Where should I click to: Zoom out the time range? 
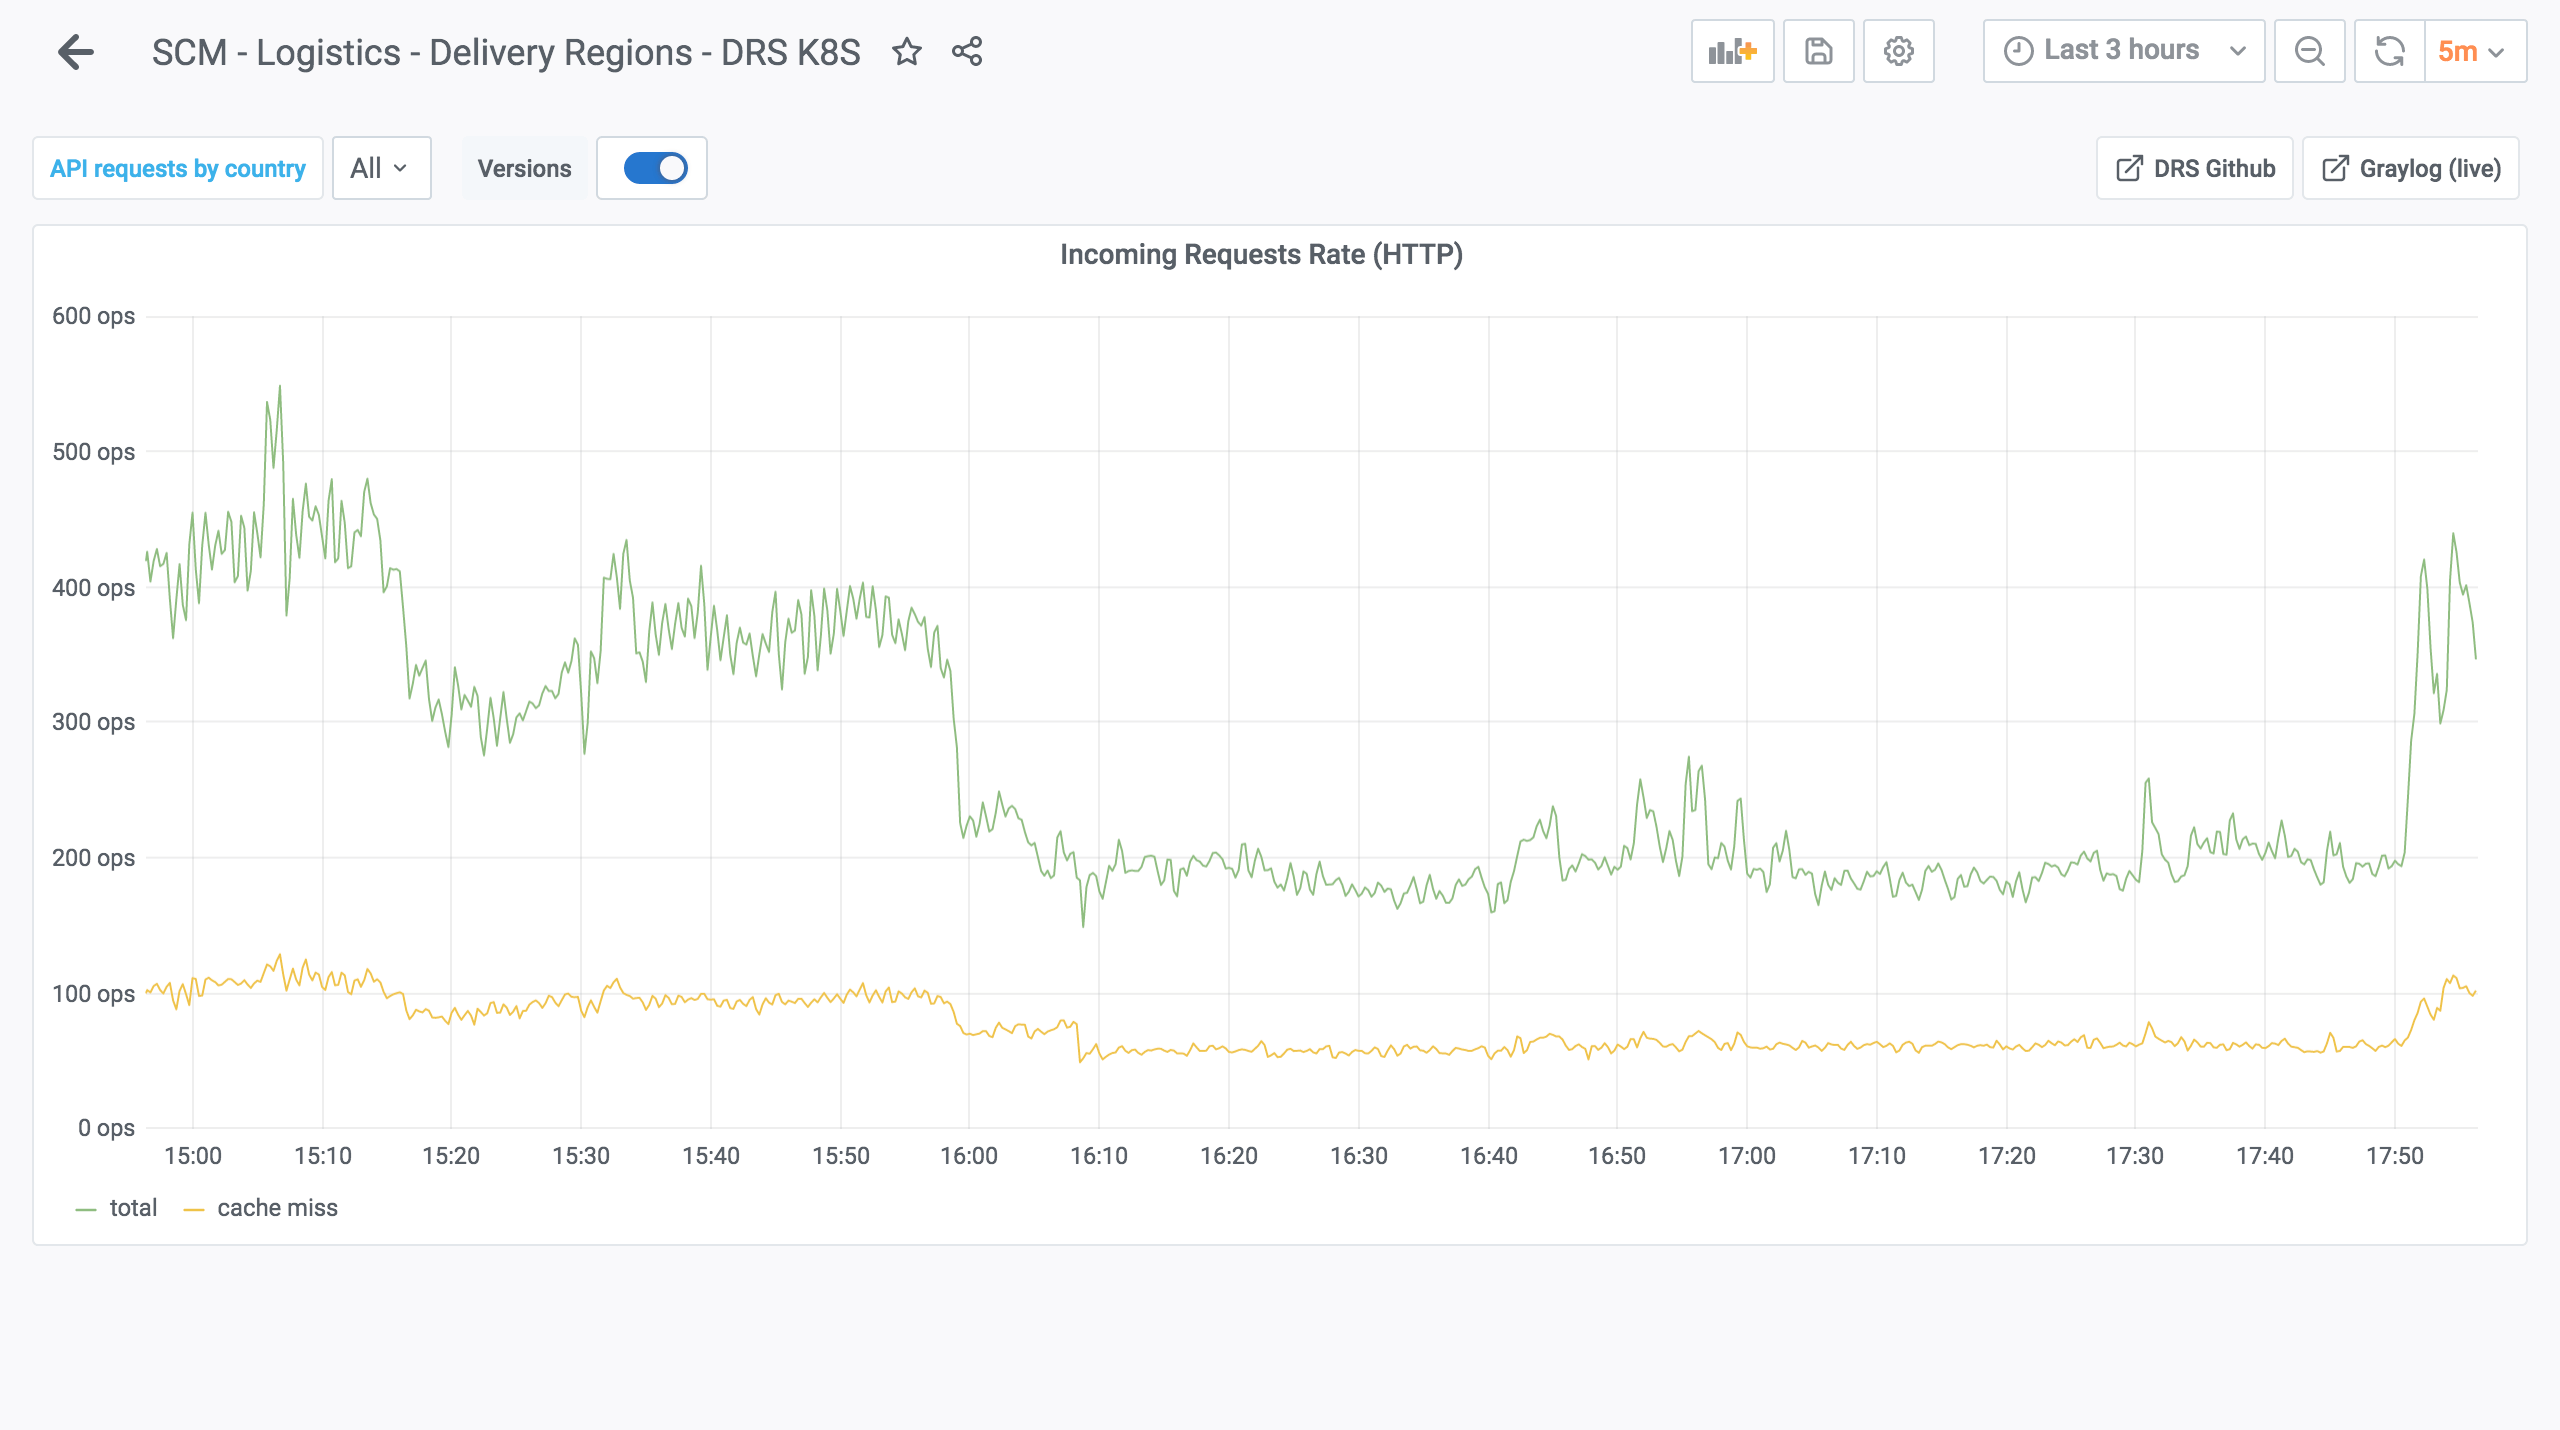pos(2310,51)
